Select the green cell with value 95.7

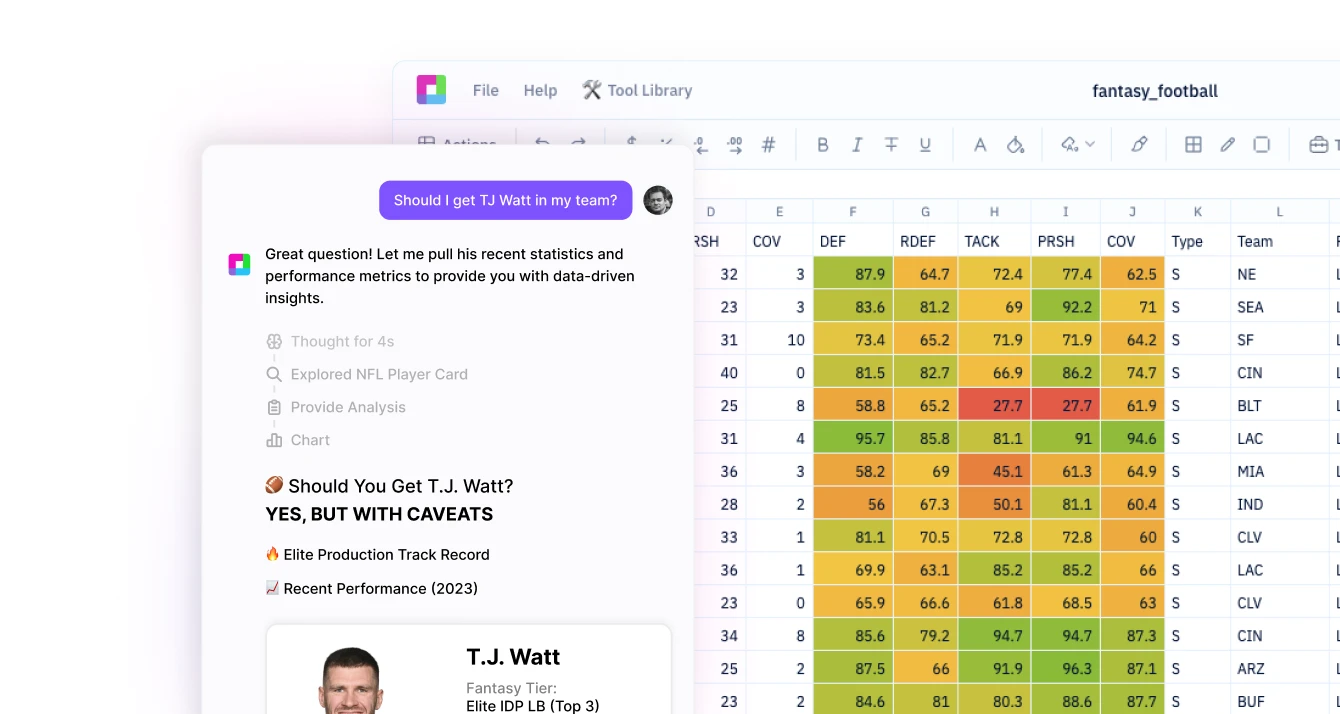[853, 438]
